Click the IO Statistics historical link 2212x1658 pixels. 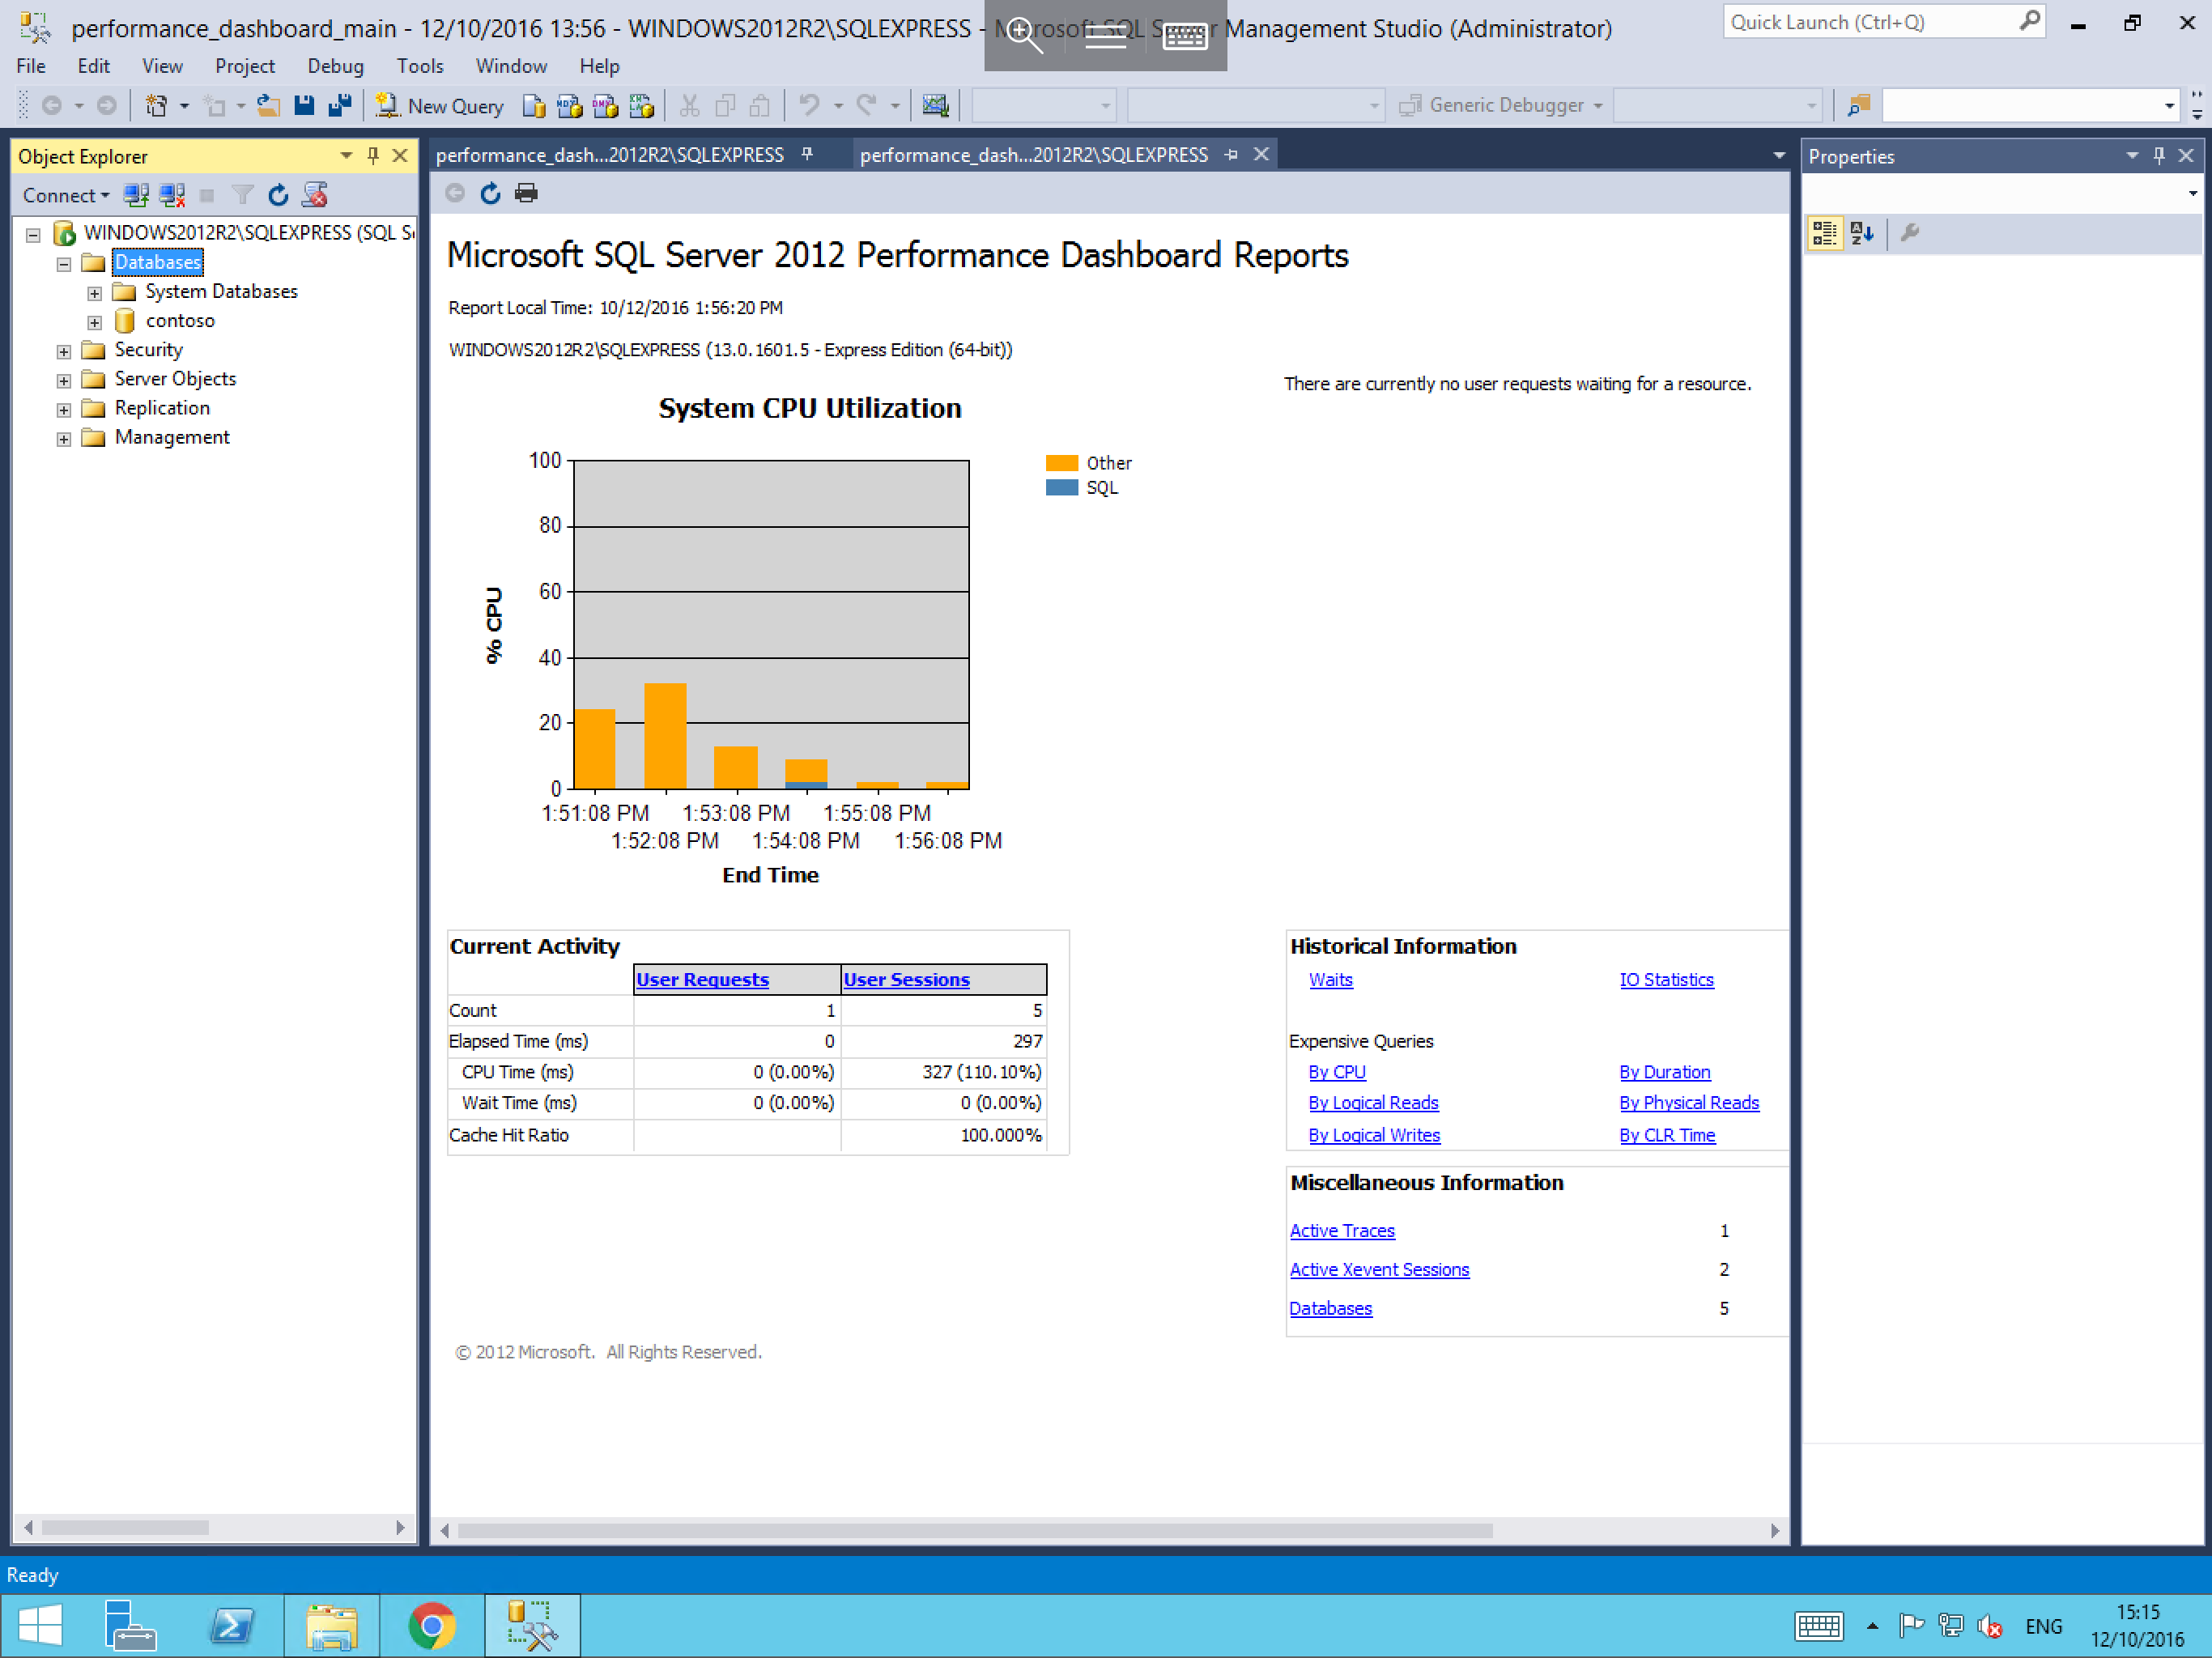(1665, 979)
